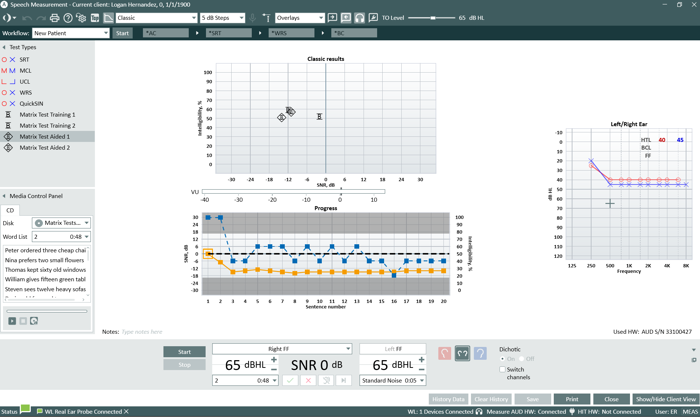Select the right ear red icon
The width and height of the screenshot is (700, 417).
444,354
